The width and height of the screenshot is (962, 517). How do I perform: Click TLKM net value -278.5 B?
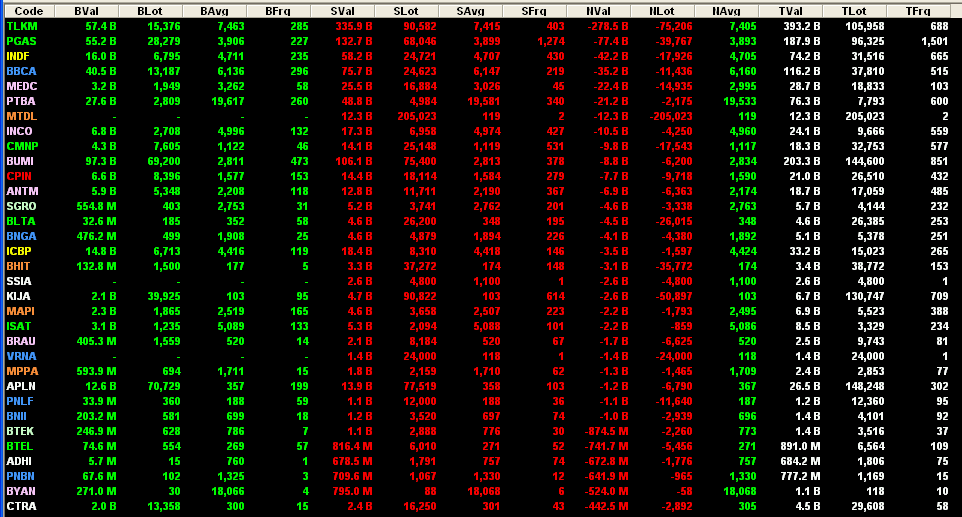pyautogui.click(x=607, y=26)
